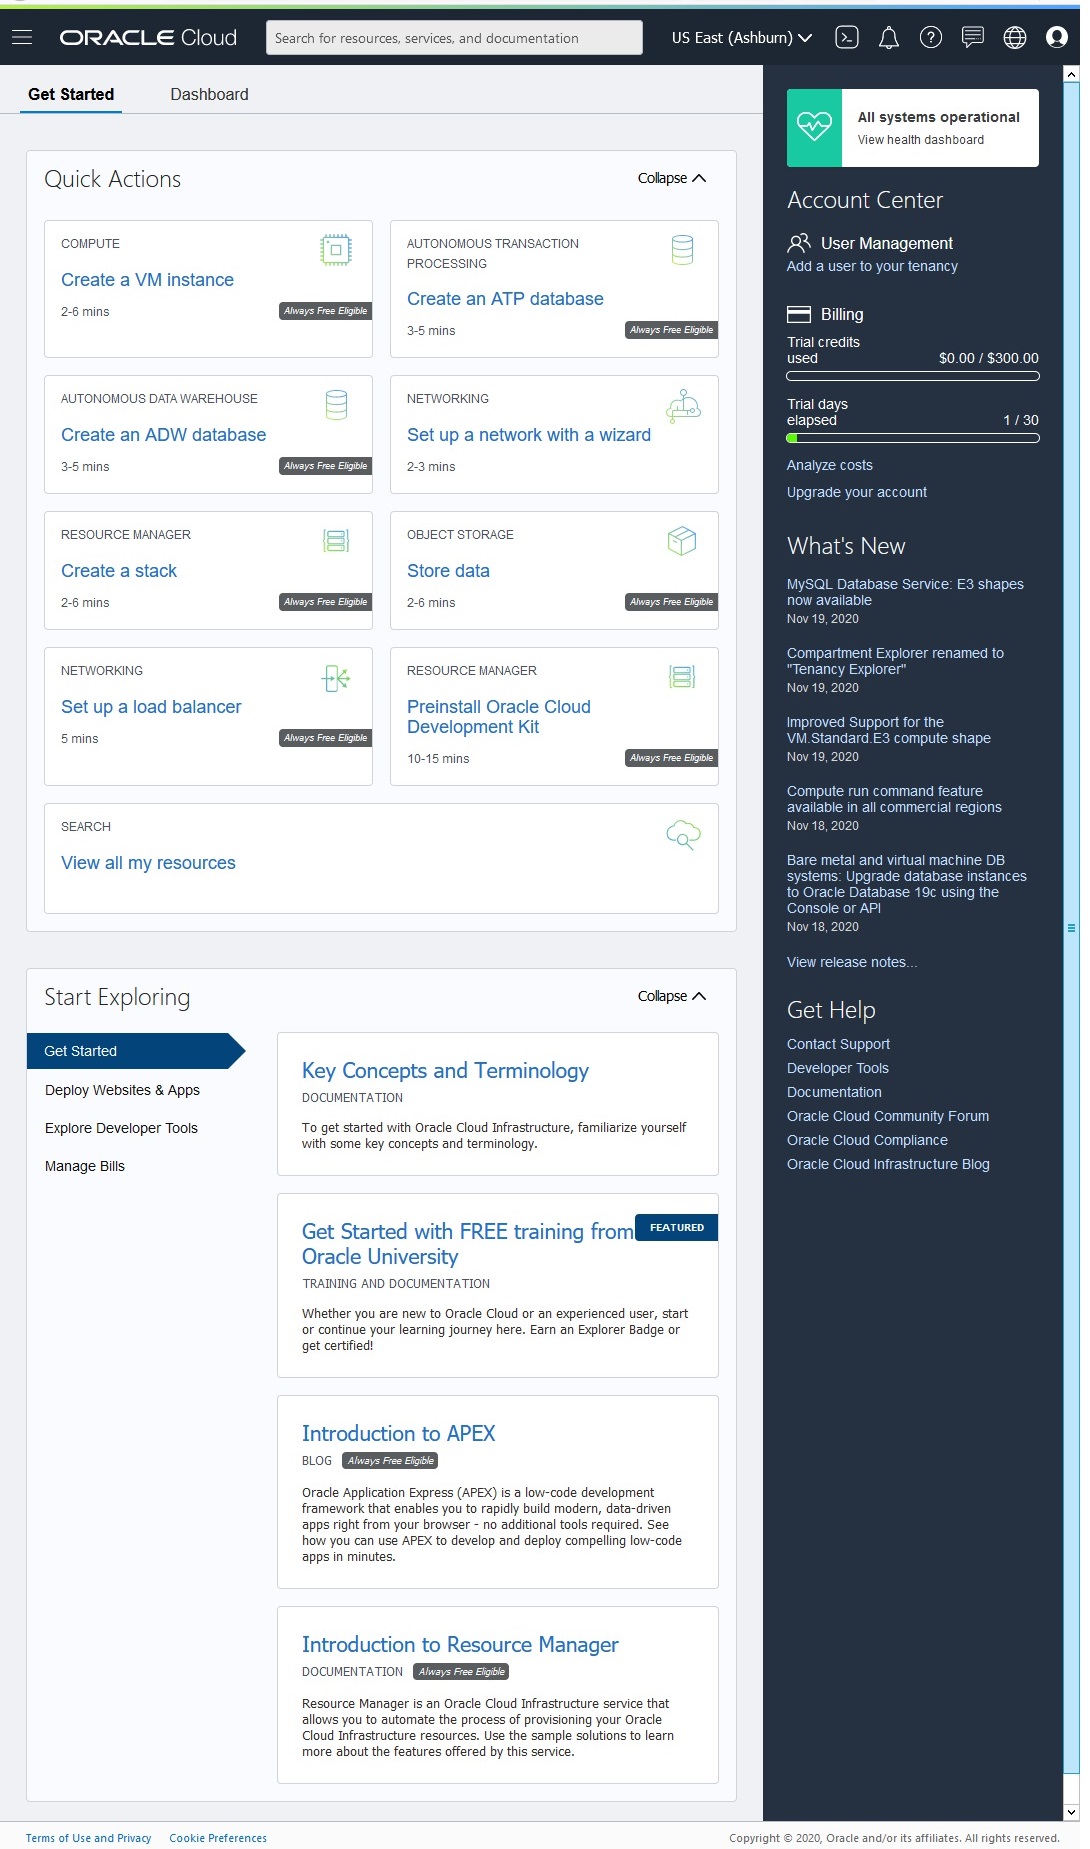Click the network wizard cloud icon
The image size is (1090, 1849).
(x=684, y=406)
